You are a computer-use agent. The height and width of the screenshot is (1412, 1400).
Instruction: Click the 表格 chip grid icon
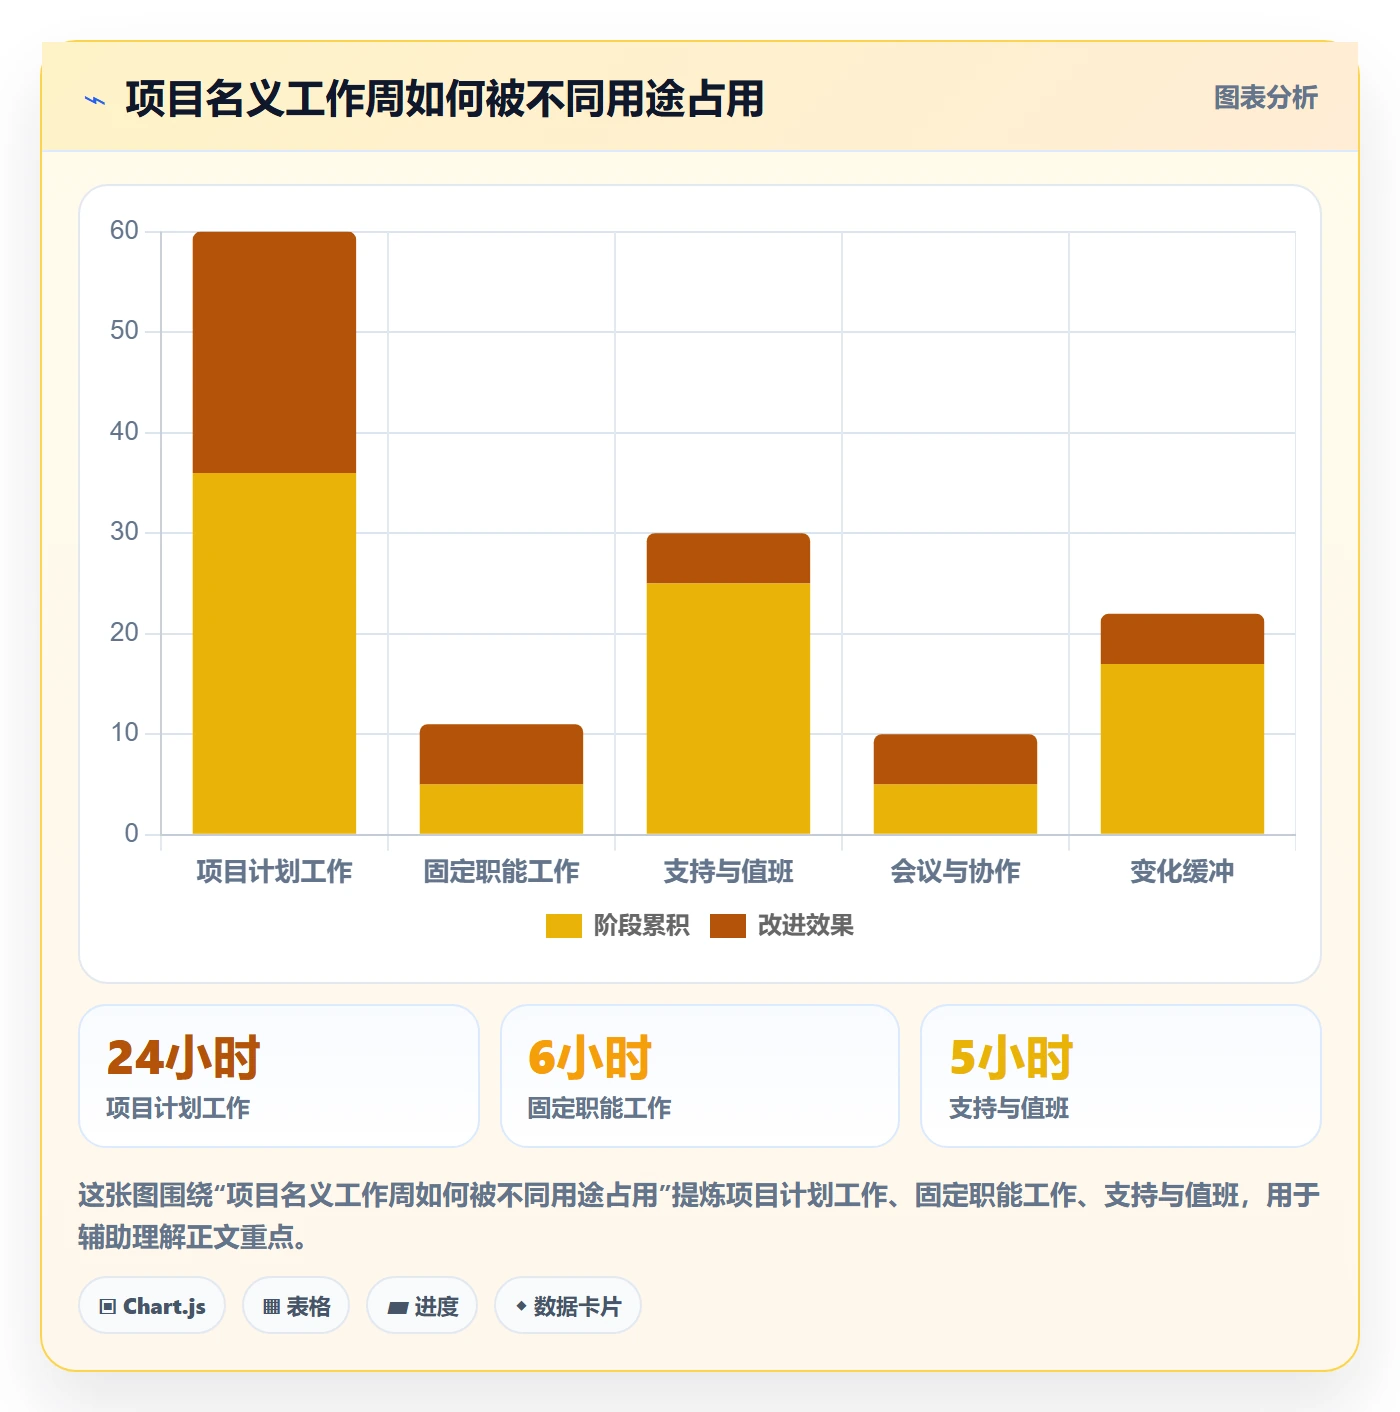(x=271, y=1306)
